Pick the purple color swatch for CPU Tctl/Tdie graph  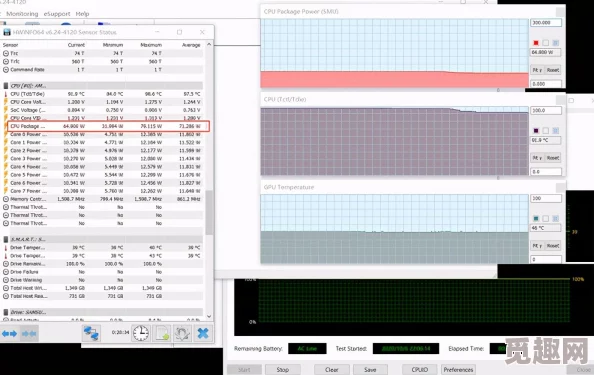tap(536, 131)
